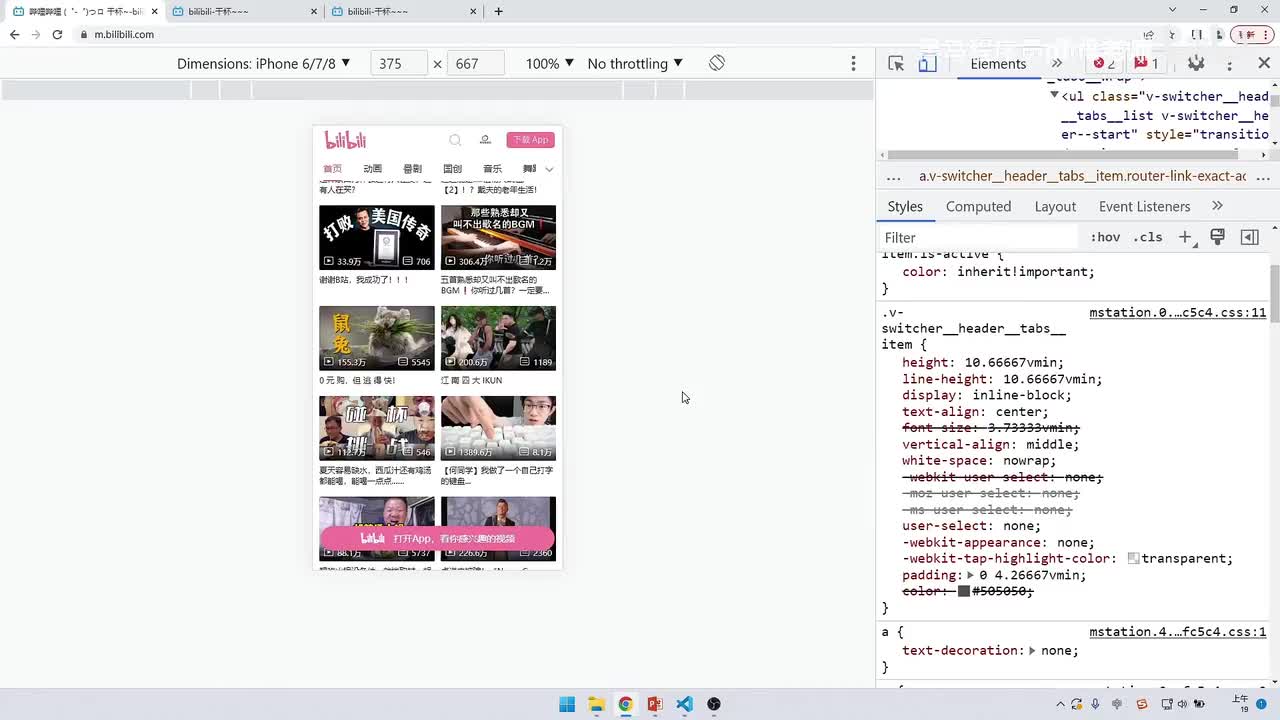Open the 打败美国传奇 video thumbnail
Viewport: 1280px width, 720px height.
coord(377,238)
